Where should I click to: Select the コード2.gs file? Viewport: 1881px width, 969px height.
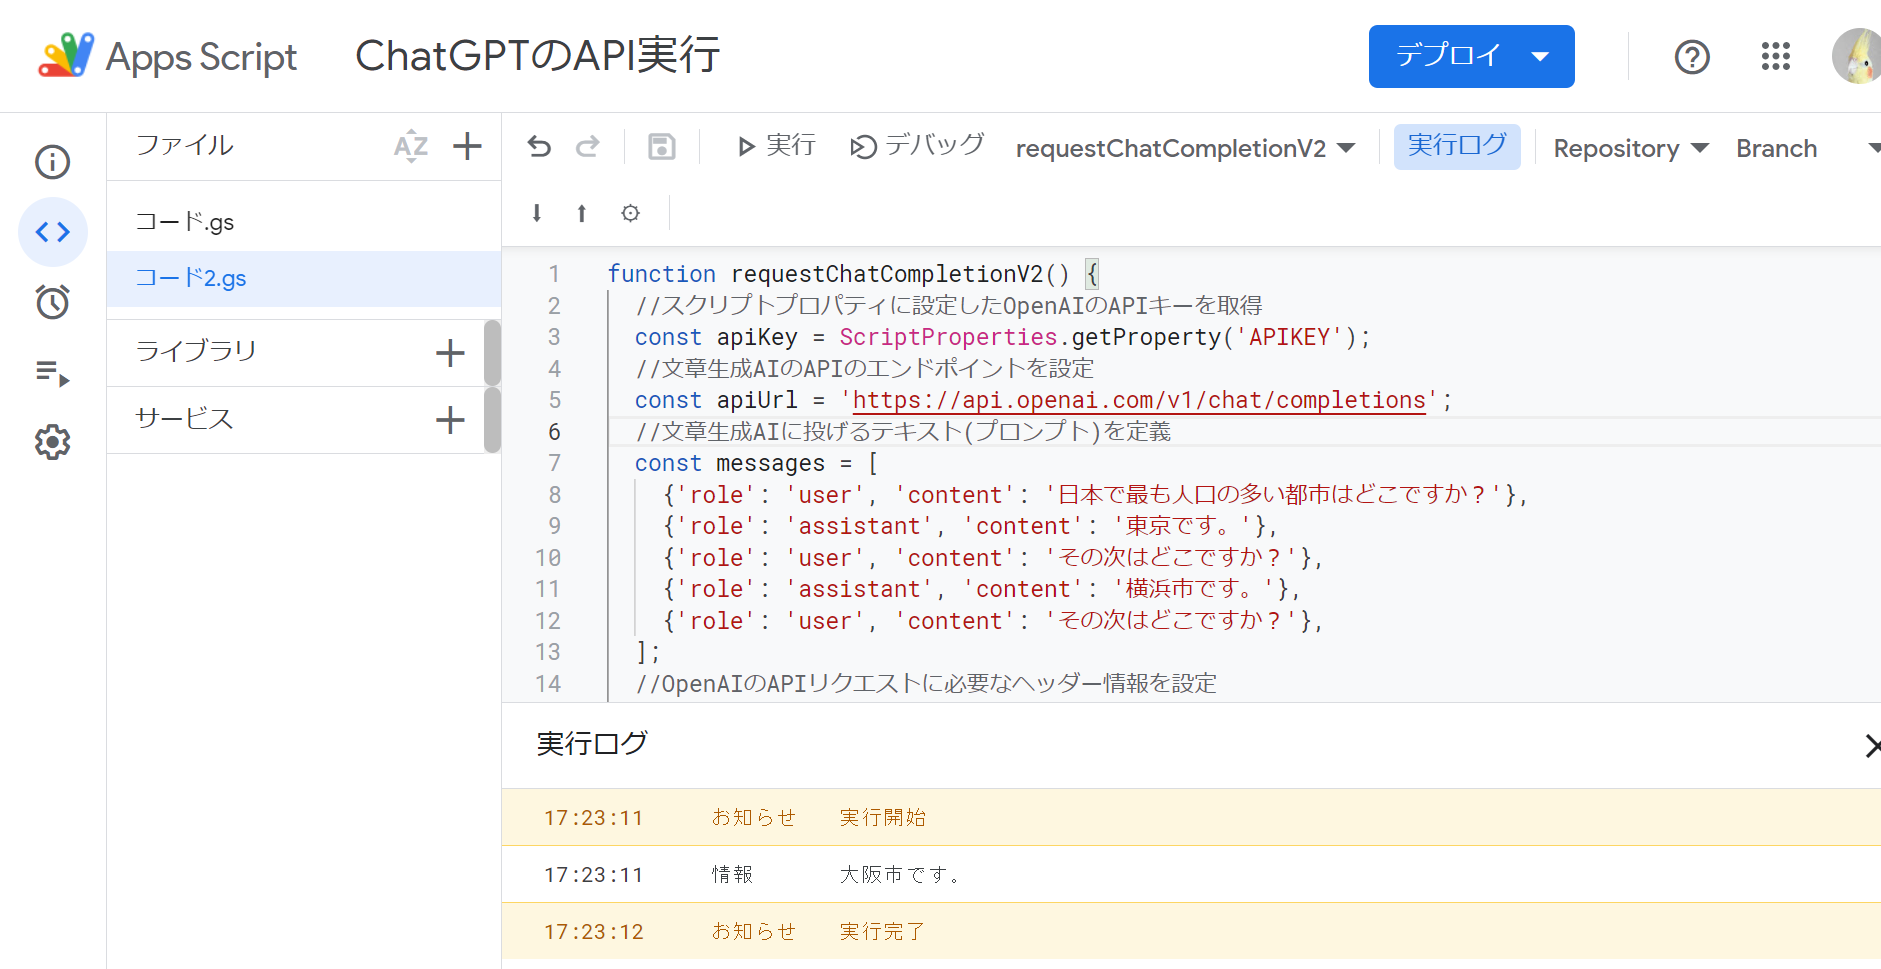191,278
